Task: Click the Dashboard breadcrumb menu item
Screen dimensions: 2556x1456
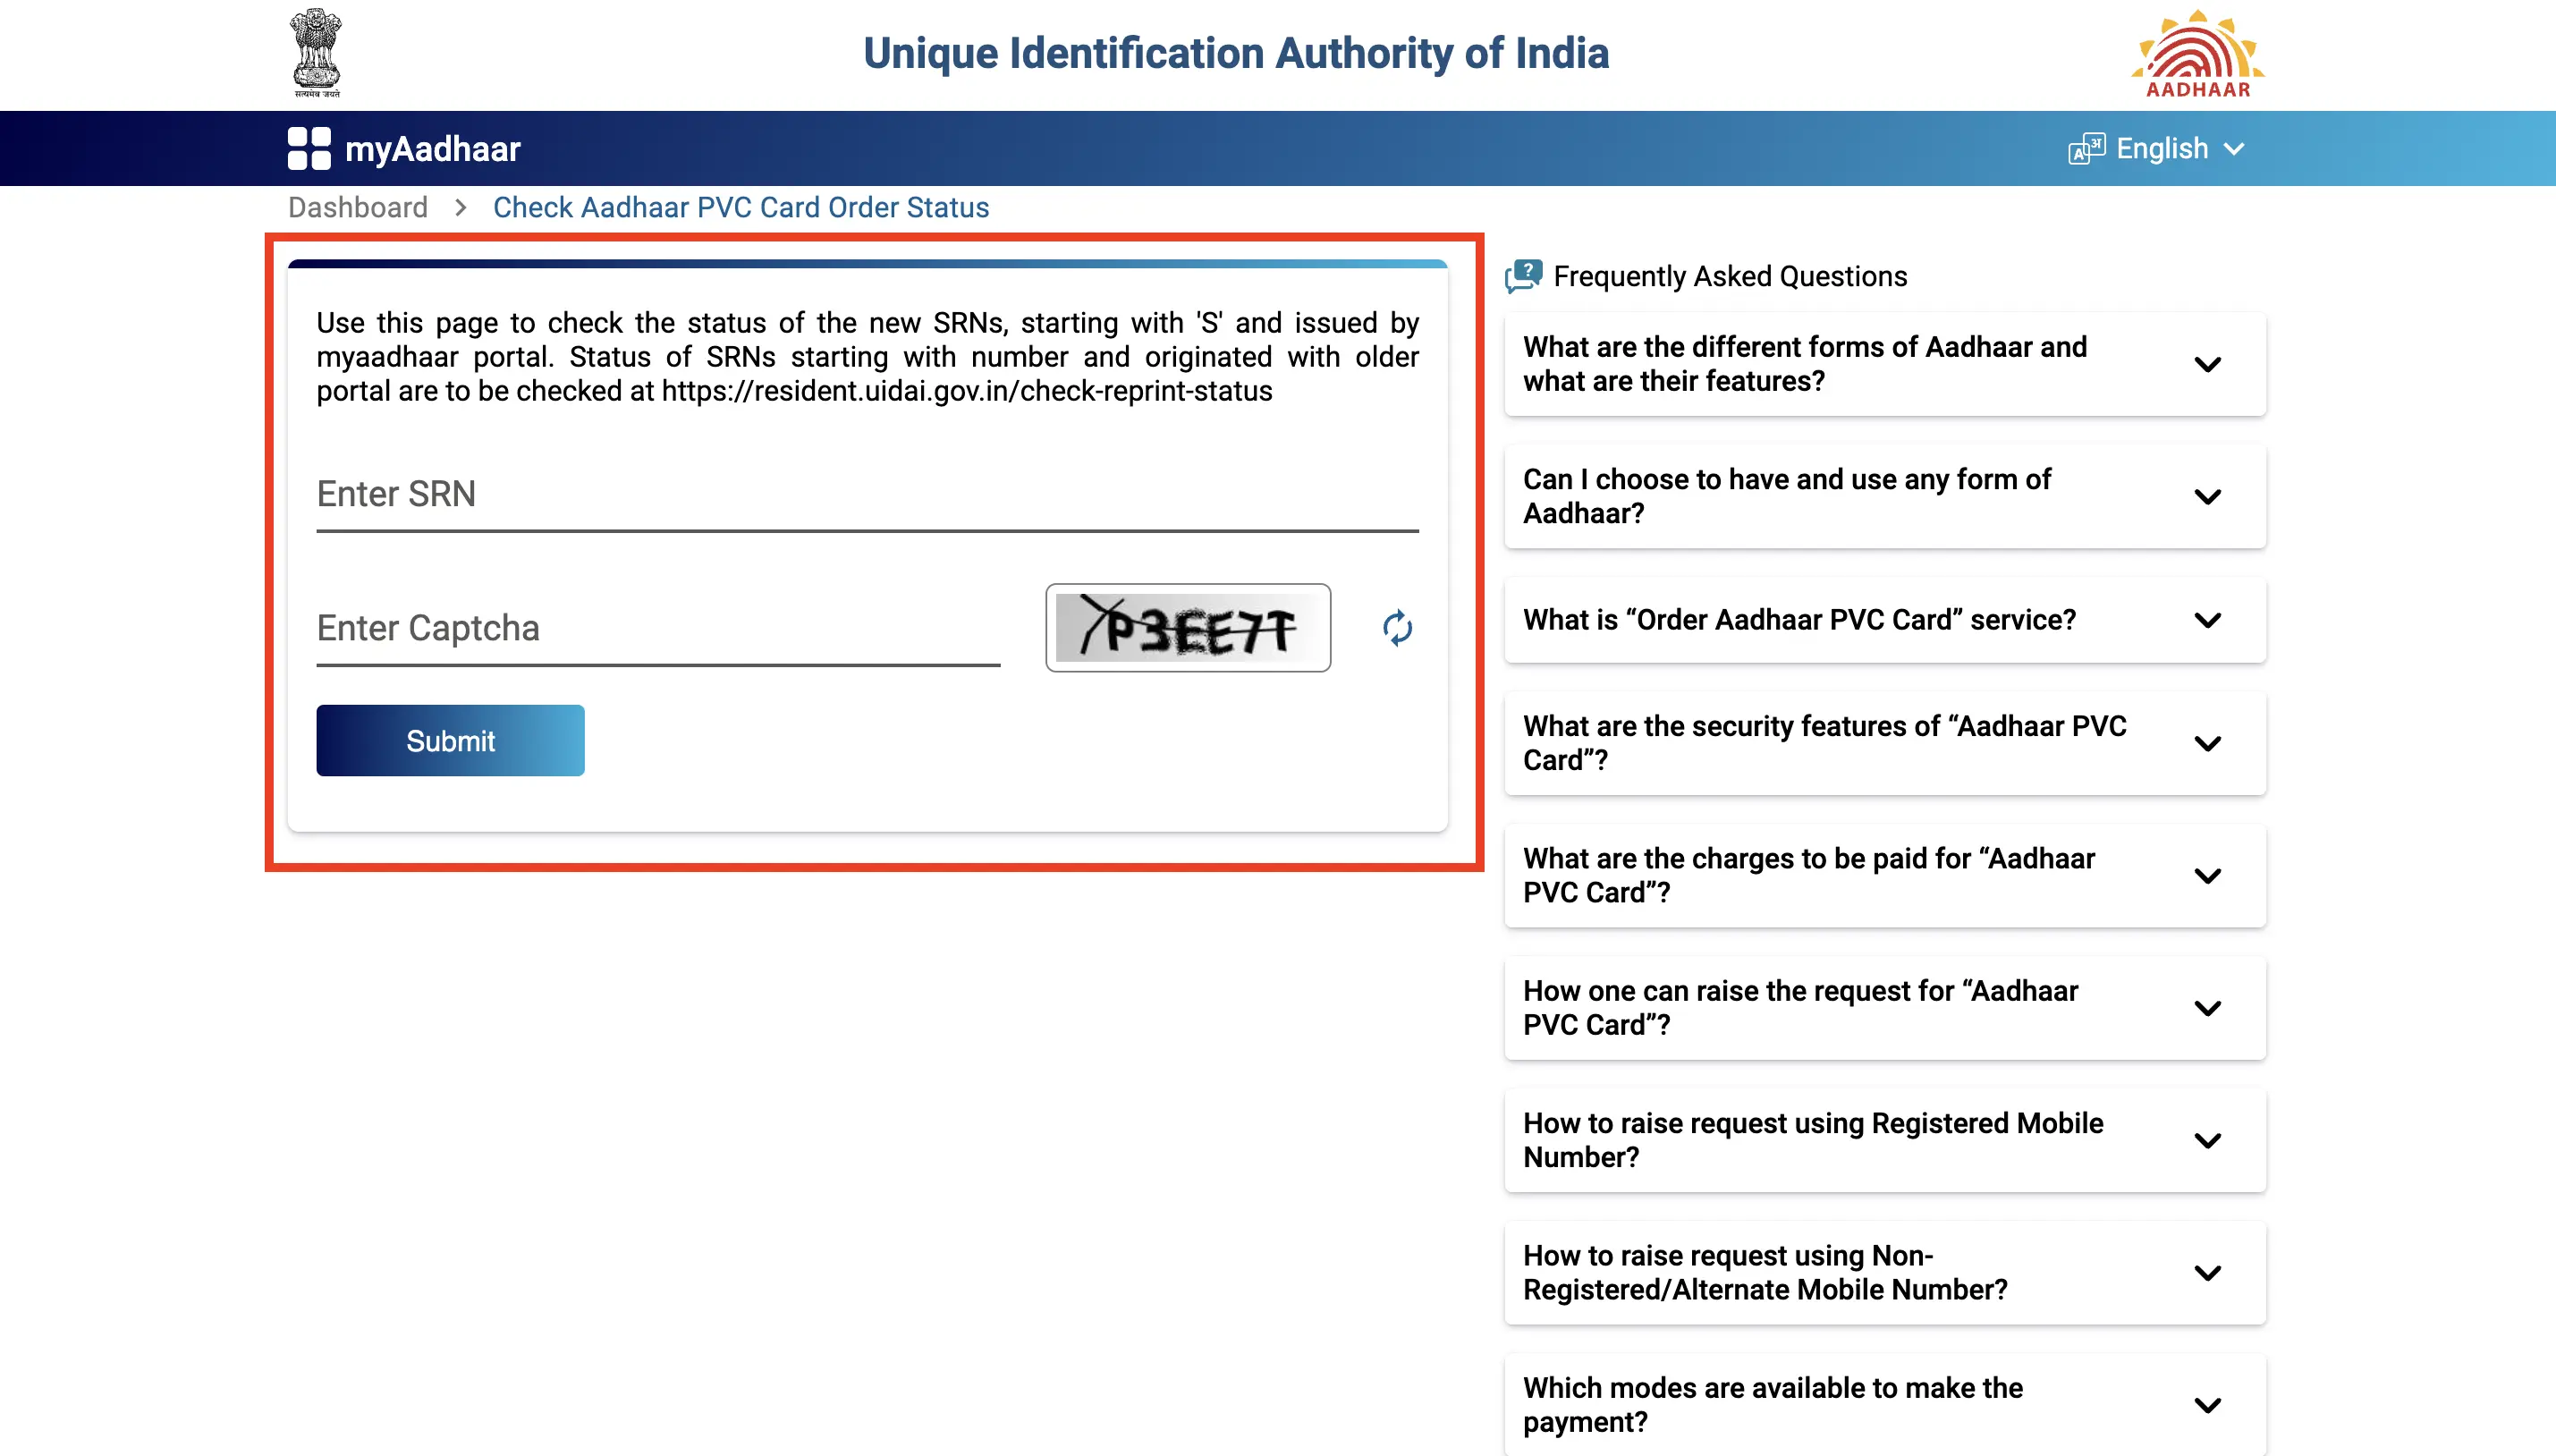Action: tap(358, 207)
